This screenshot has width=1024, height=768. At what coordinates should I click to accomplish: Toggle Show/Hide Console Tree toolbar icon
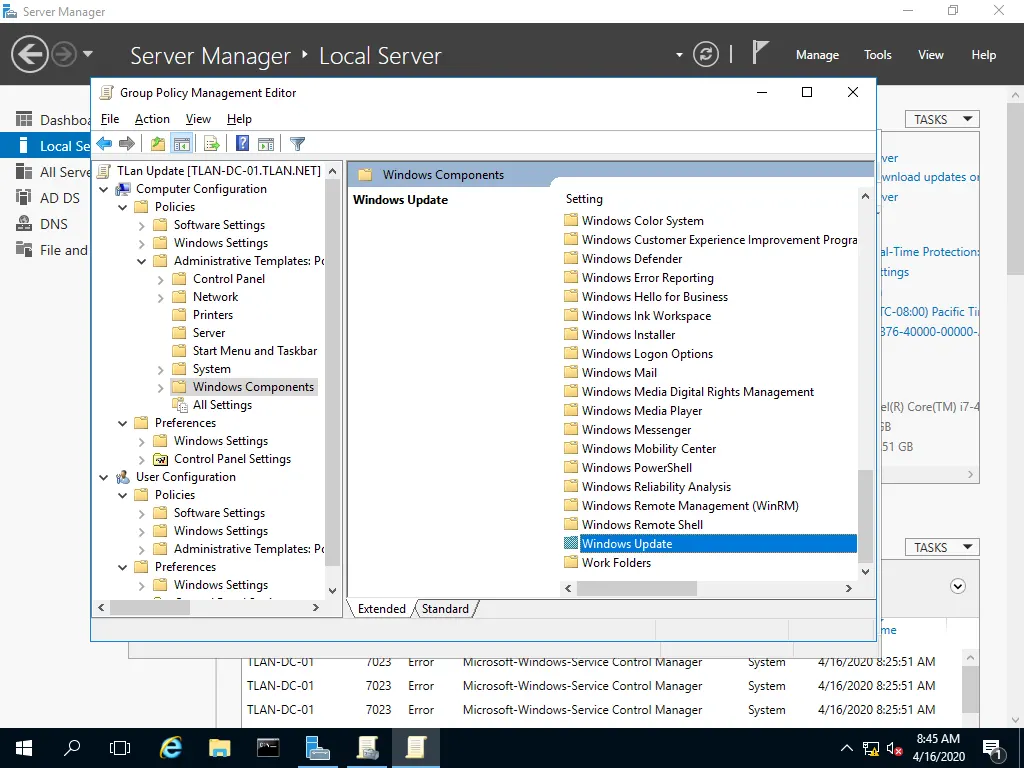(182, 144)
